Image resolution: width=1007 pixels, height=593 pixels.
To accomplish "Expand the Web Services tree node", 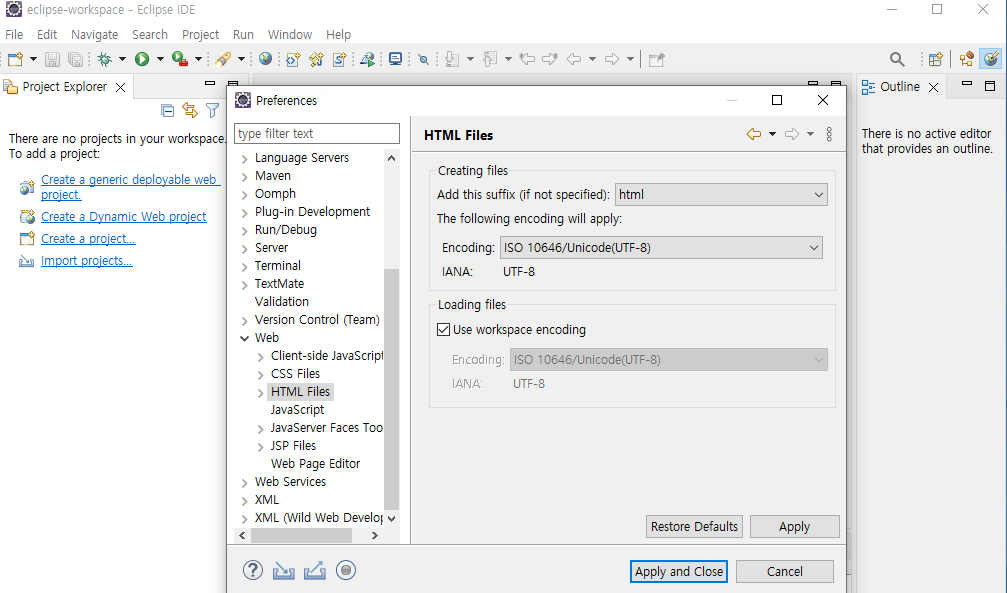I will click(x=245, y=482).
